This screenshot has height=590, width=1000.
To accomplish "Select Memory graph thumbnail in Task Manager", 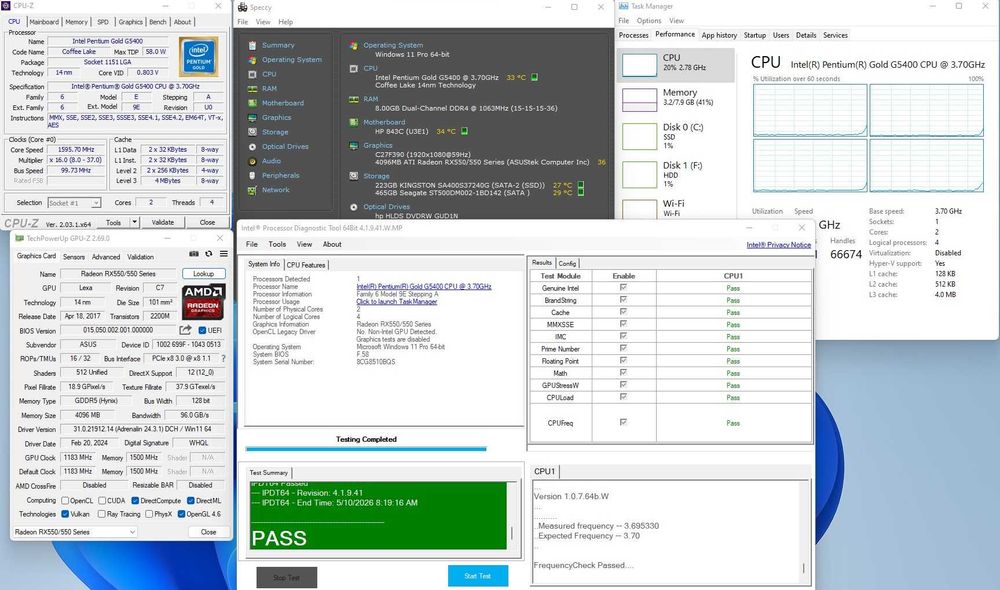I will point(639,100).
